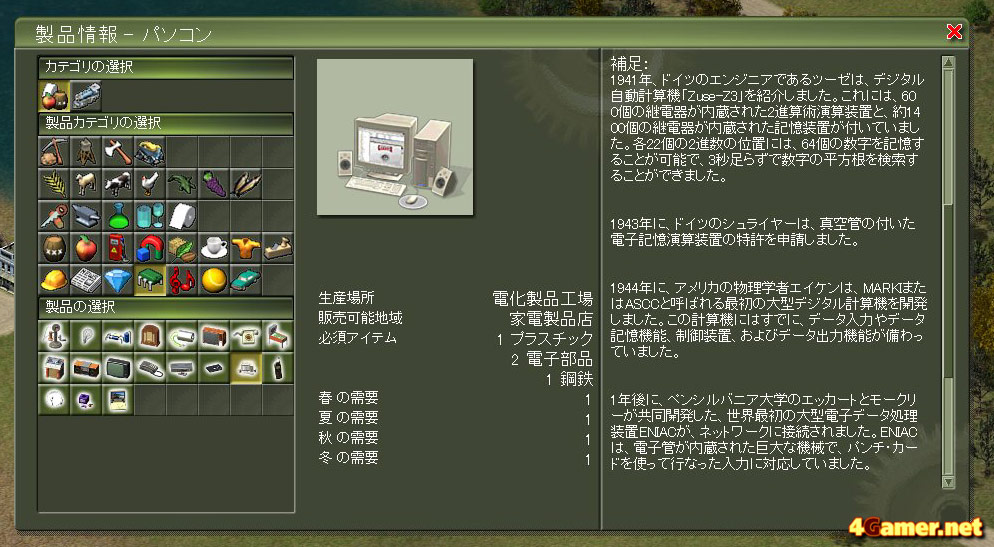Select the wooden cathedral radio product
The height and width of the screenshot is (547, 994).
coord(150,336)
